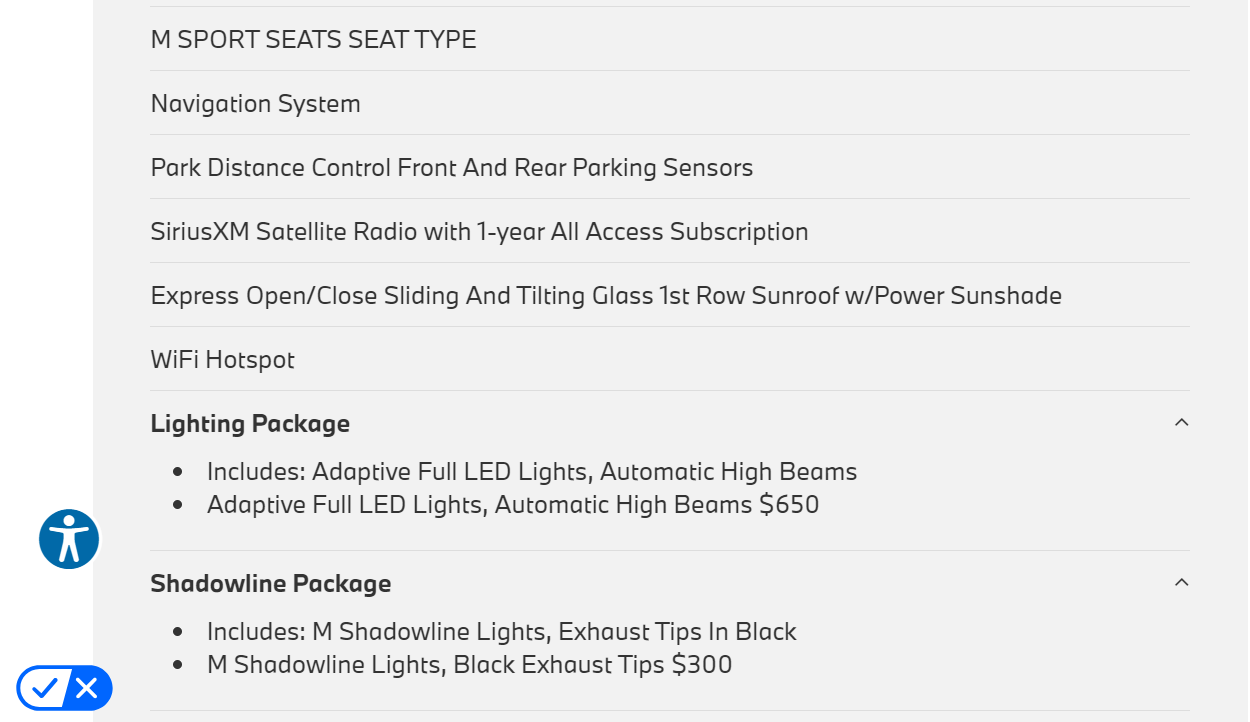Click 'Includes: M Shadowline Lights' line
This screenshot has height=722, width=1250.
501,632
